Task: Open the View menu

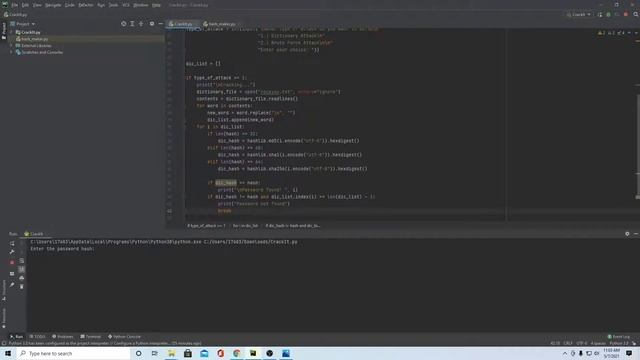Action: 37,5
